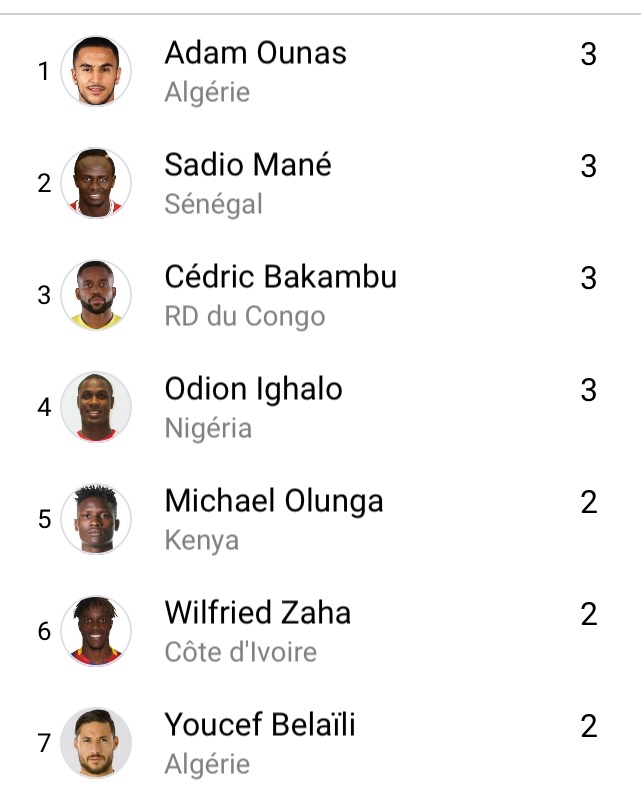Open Wilfried Zaha's avatar picture
Screen dimensions: 641x807
[96, 631]
